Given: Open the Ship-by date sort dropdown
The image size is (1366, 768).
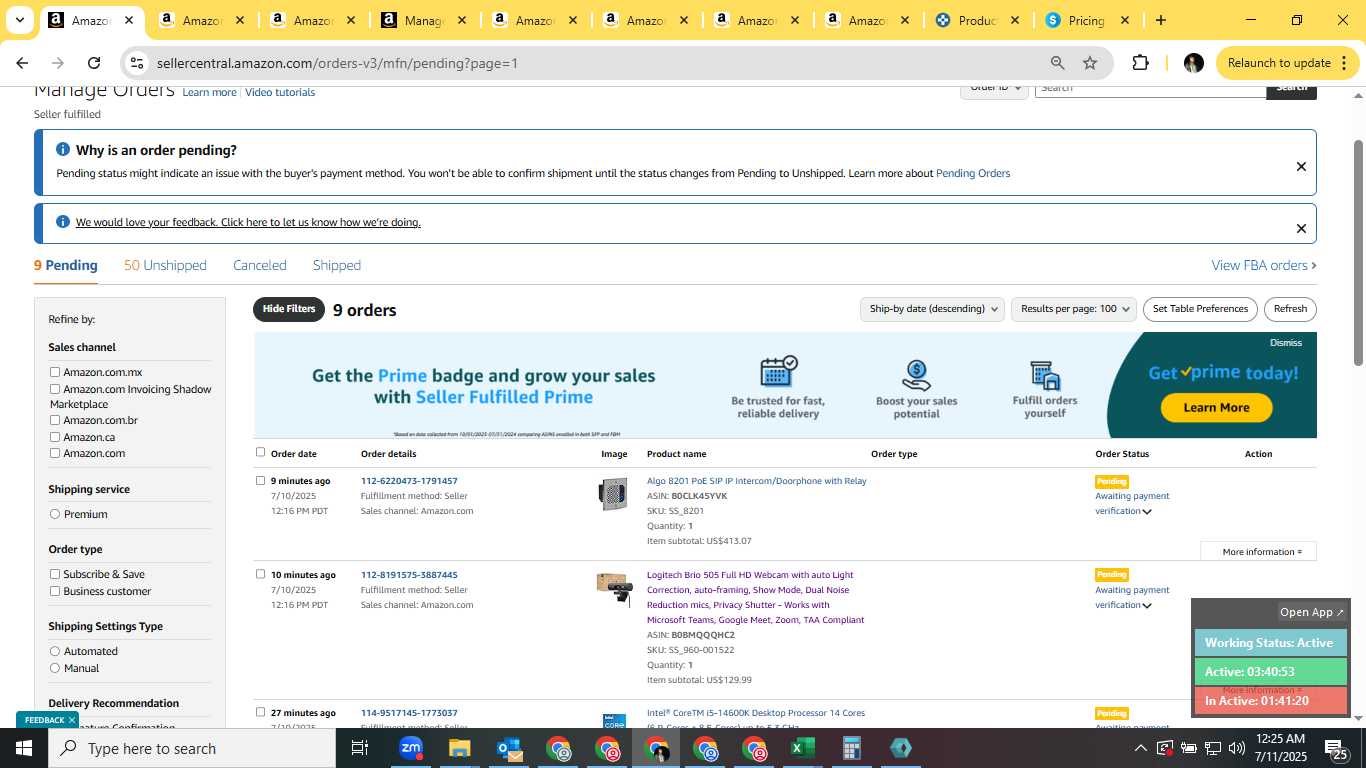Looking at the screenshot, I should point(932,309).
